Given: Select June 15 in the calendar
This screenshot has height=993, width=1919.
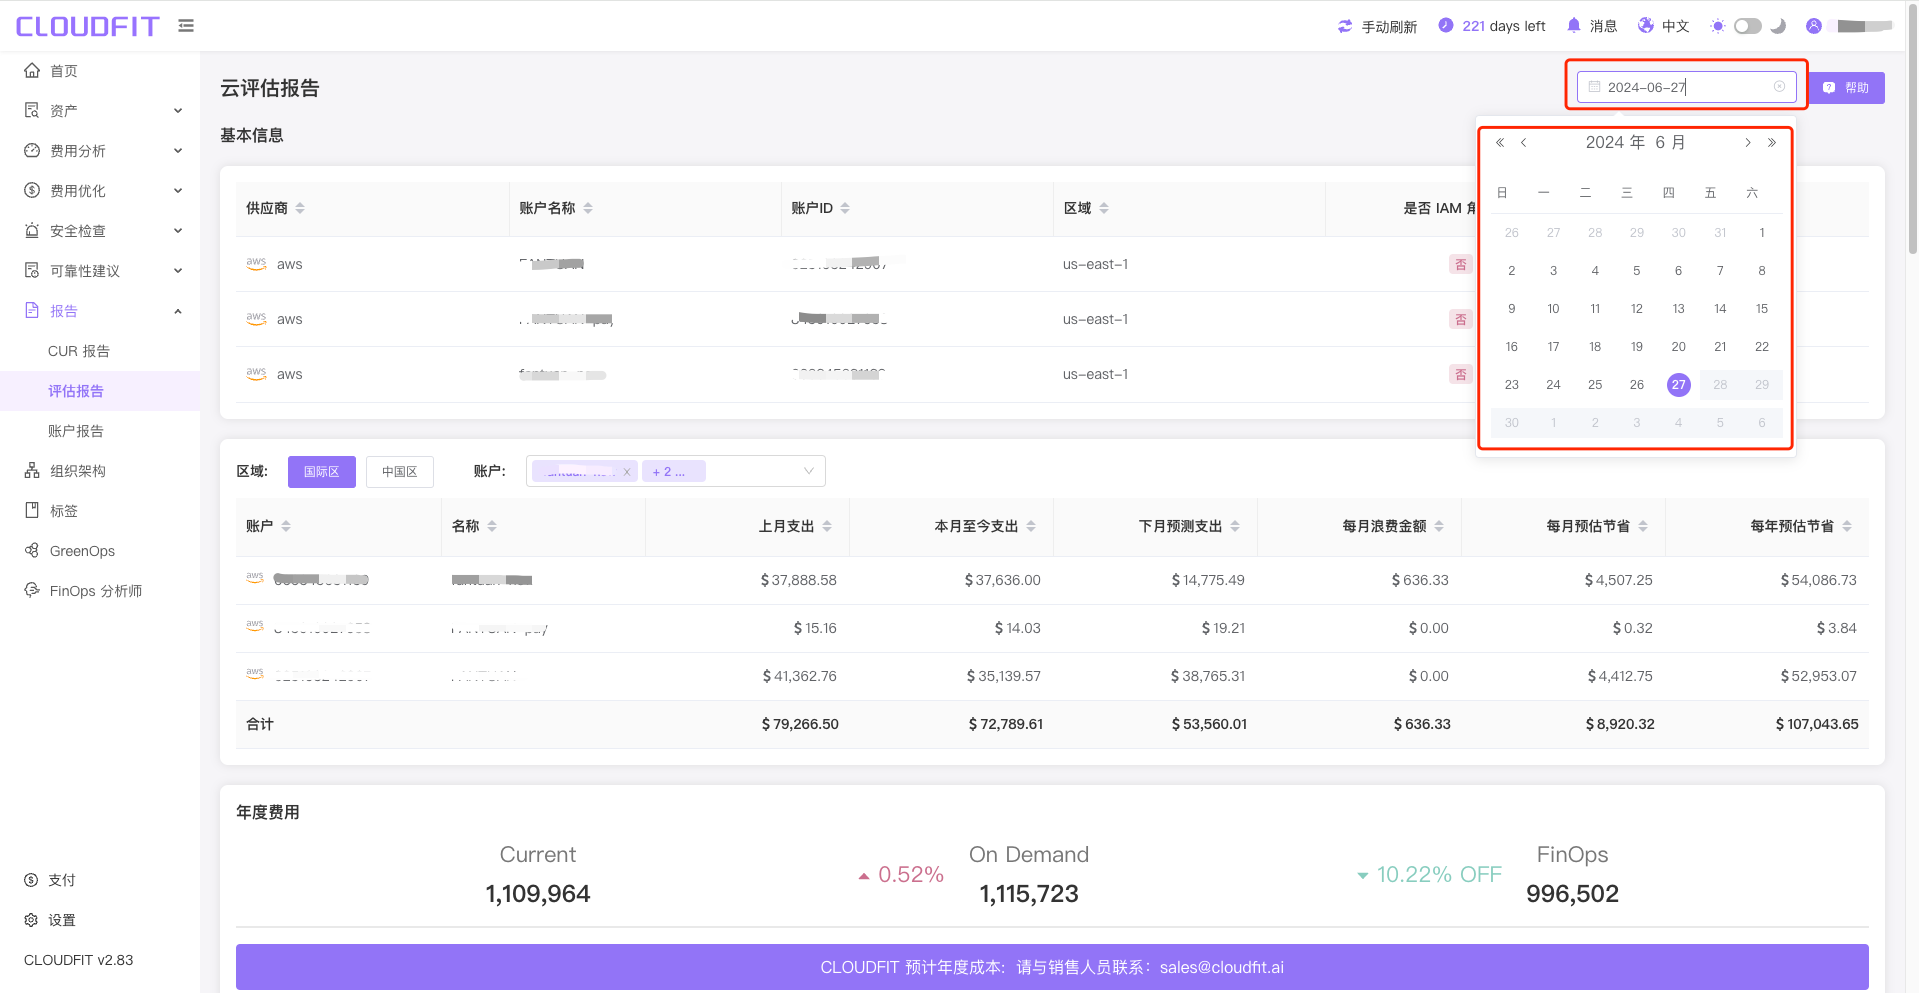Looking at the screenshot, I should point(1762,309).
